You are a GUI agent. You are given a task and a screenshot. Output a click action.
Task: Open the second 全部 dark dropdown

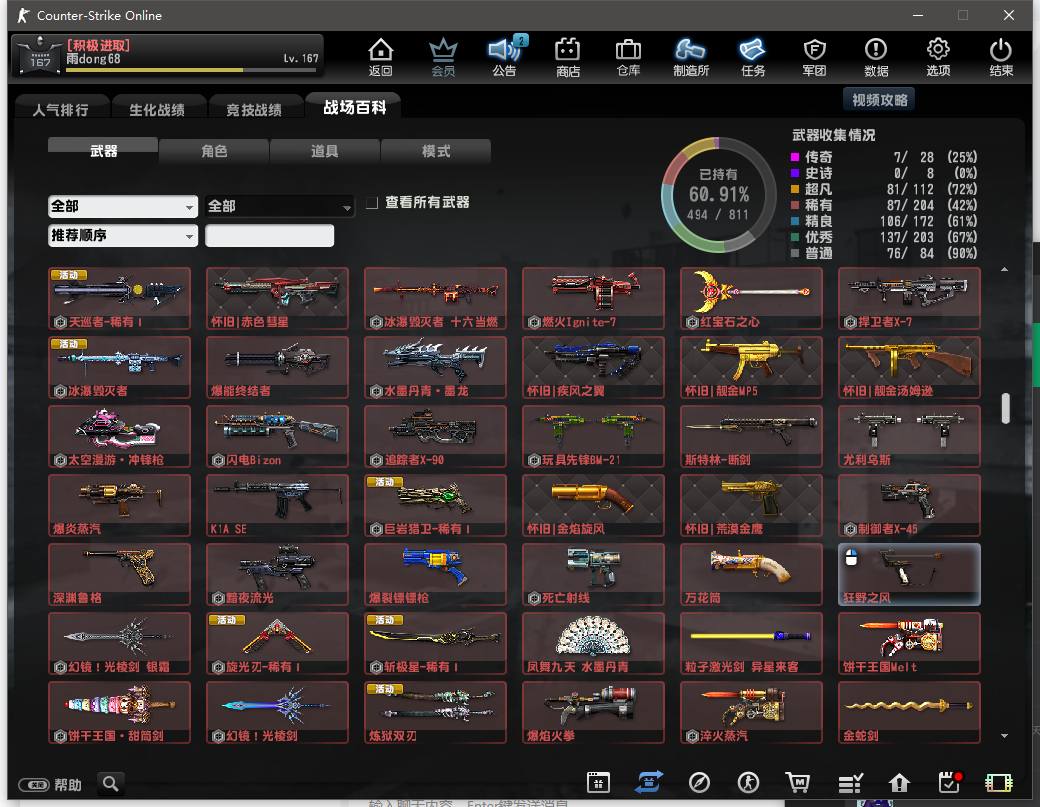tap(279, 206)
